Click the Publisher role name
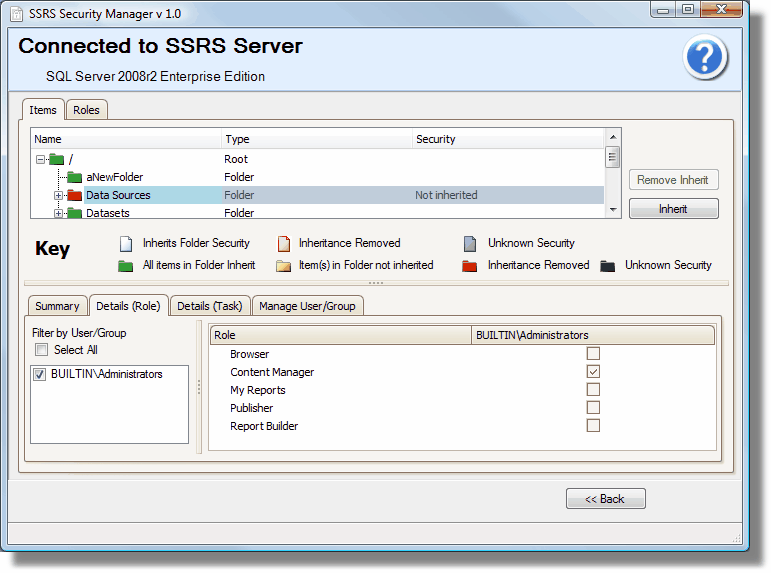This screenshot has height=573, width=771. click(x=251, y=408)
